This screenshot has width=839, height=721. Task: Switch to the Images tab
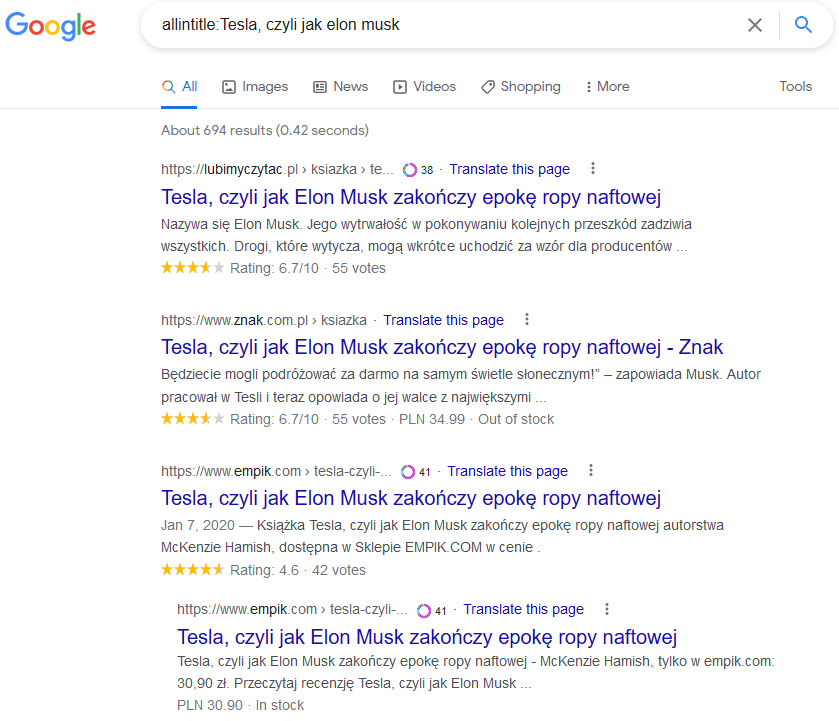255,87
